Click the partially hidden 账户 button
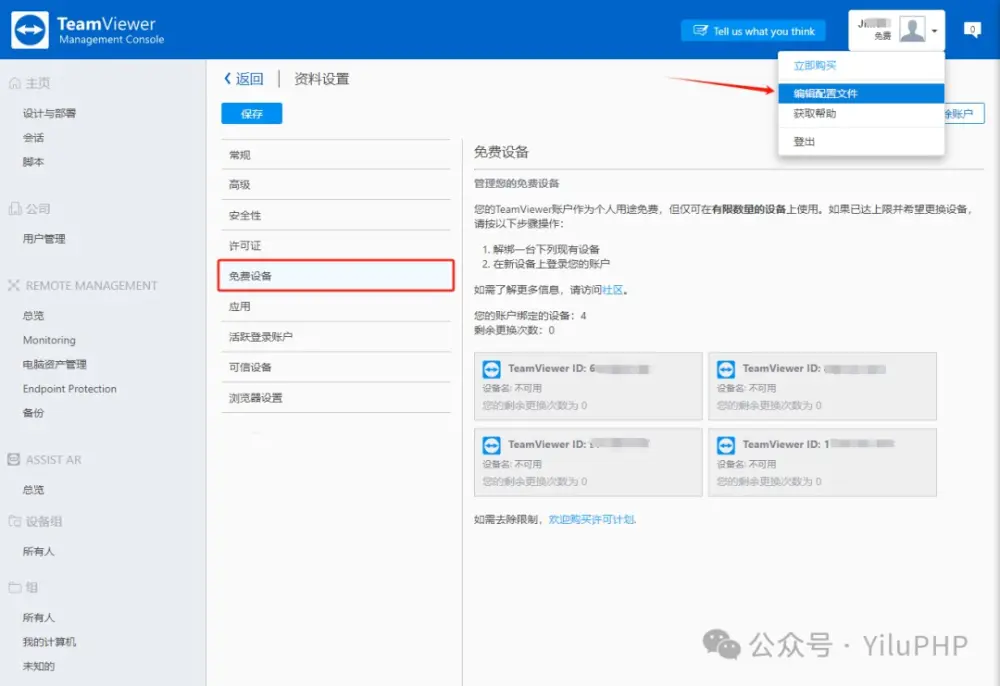Image resolution: width=1000 pixels, height=686 pixels. click(963, 113)
